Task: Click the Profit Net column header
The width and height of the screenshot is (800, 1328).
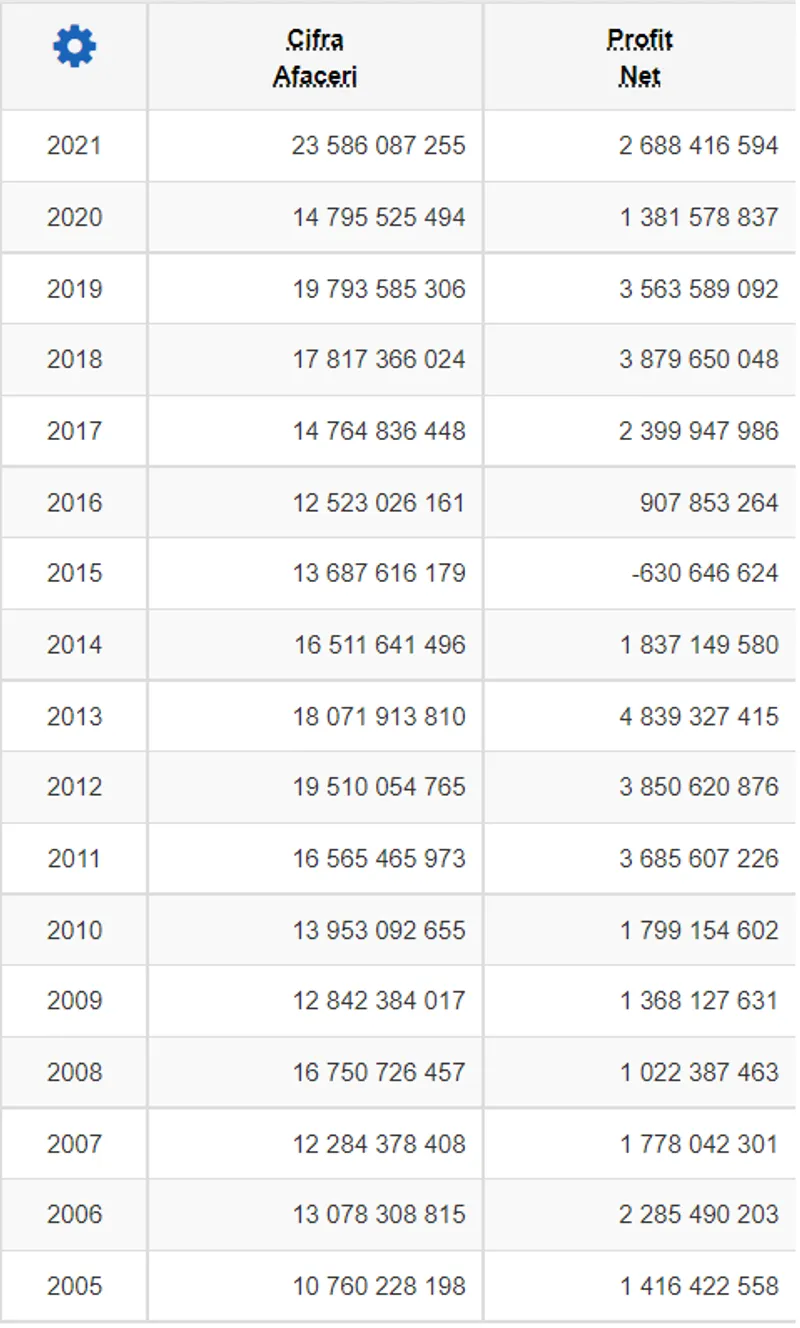Action: coord(640,58)
